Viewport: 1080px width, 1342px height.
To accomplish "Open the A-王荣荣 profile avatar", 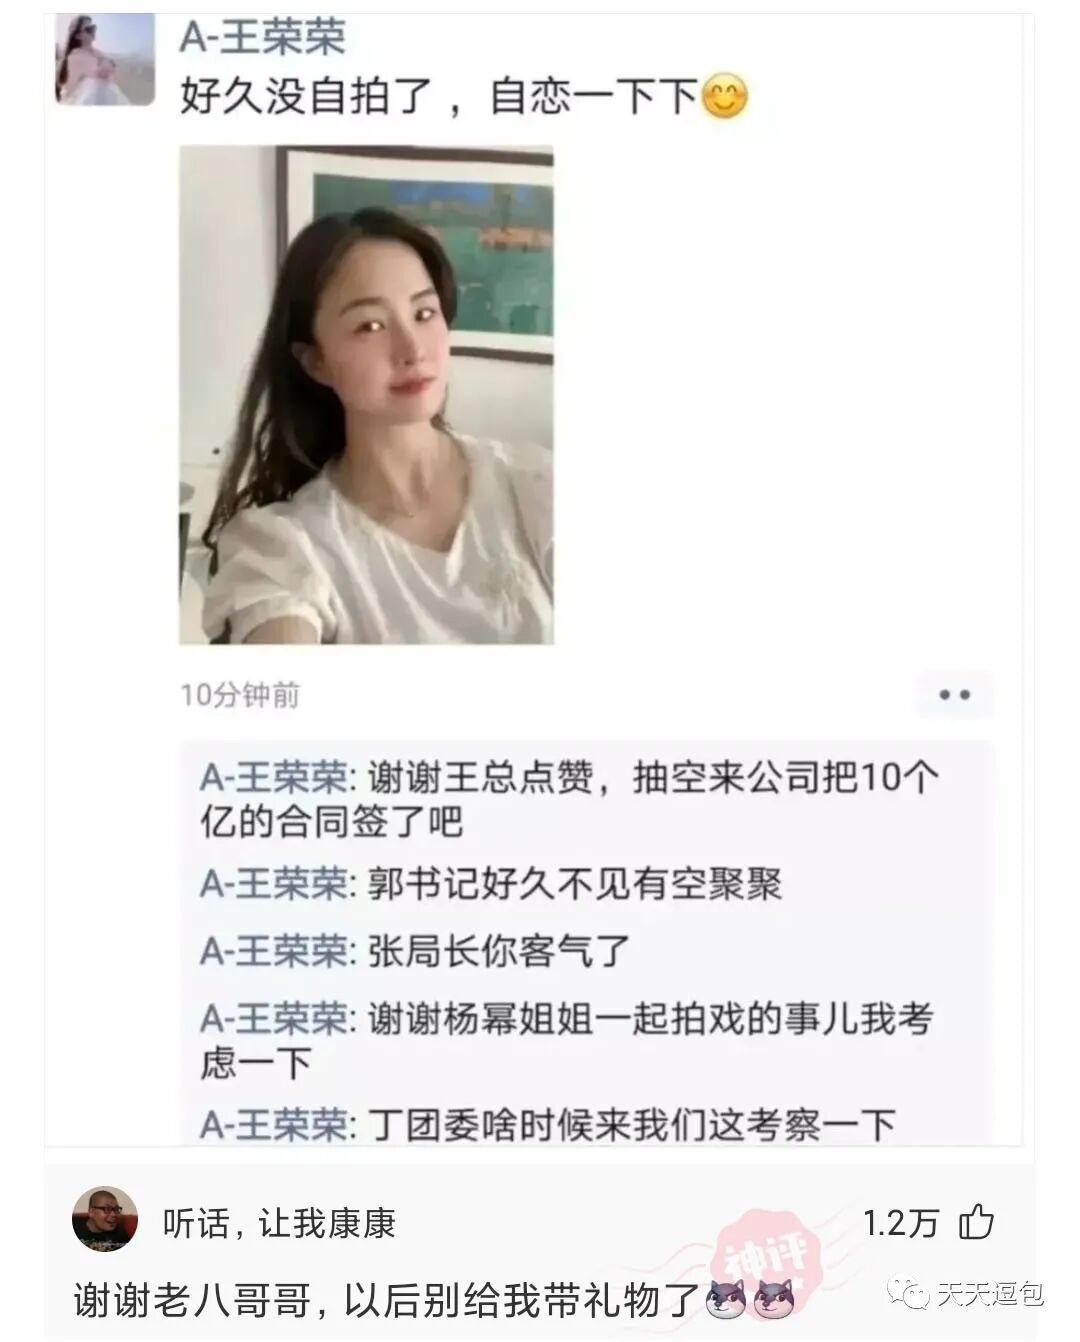I will (105, 58).
